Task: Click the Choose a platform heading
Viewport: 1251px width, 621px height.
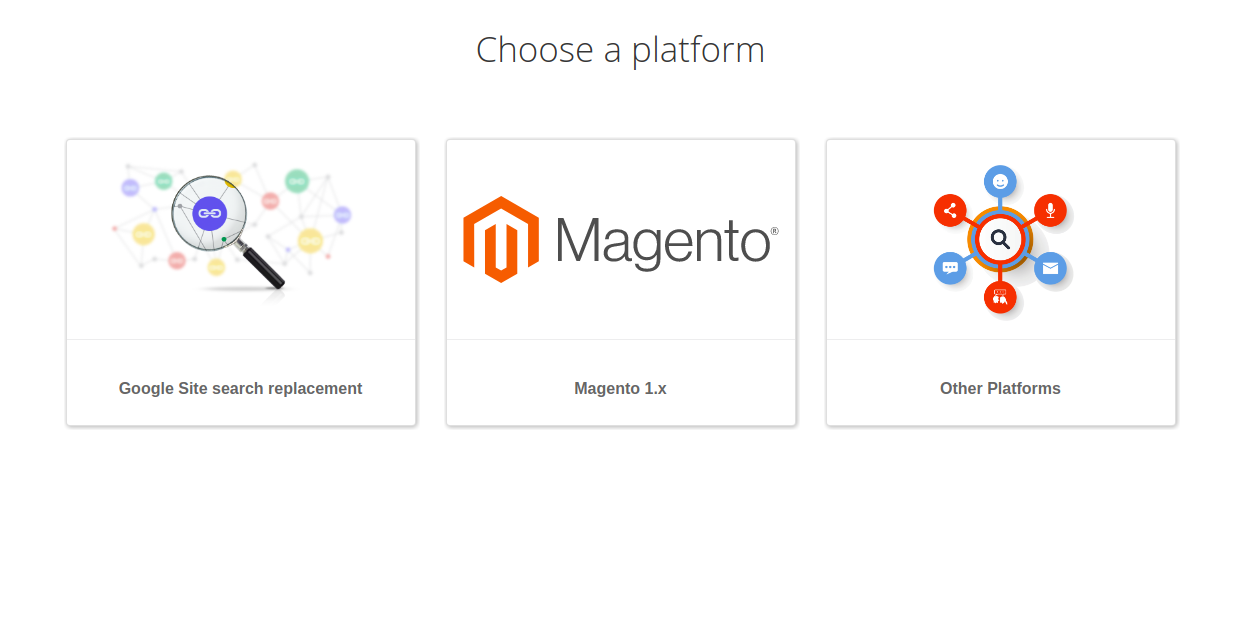Action: point(620,49)
